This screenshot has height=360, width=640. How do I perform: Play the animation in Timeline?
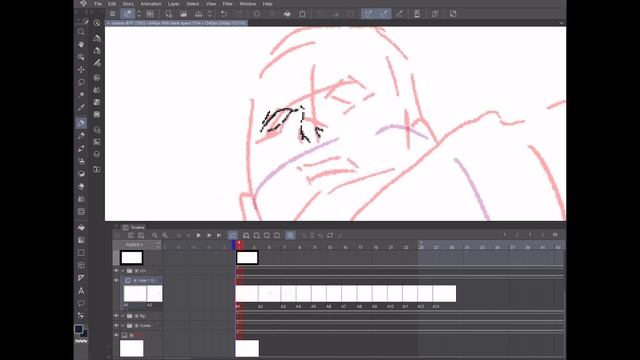click(x=198, y=236)
